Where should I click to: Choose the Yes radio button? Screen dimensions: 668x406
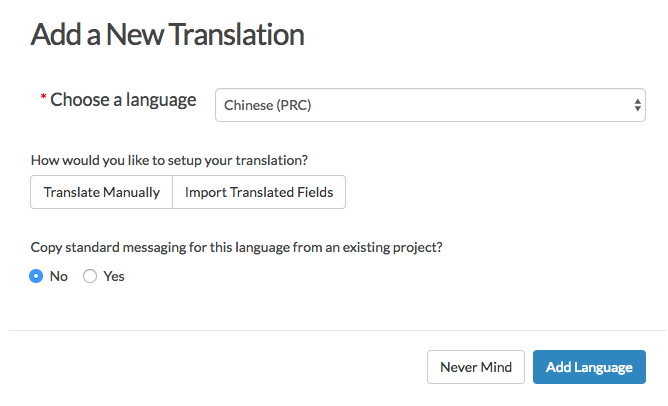90,276
